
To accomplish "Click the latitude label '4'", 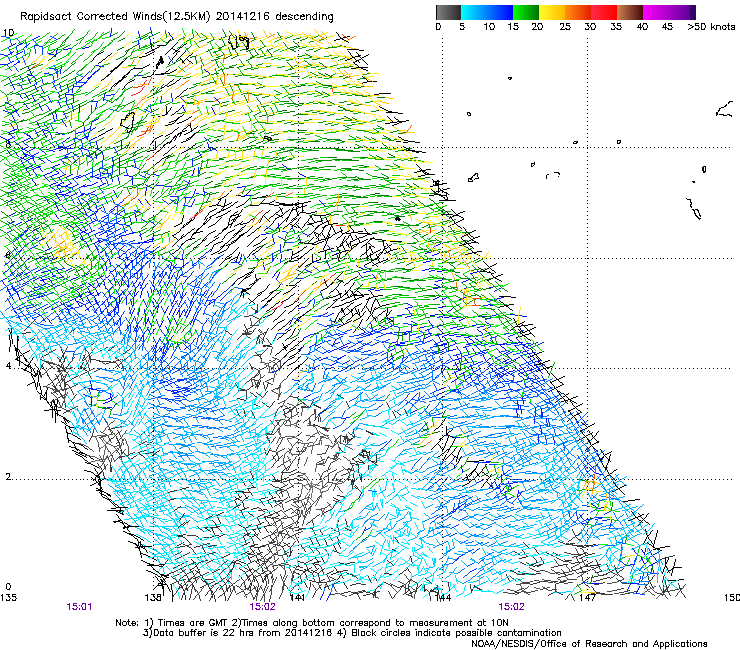I will point(8,366).
